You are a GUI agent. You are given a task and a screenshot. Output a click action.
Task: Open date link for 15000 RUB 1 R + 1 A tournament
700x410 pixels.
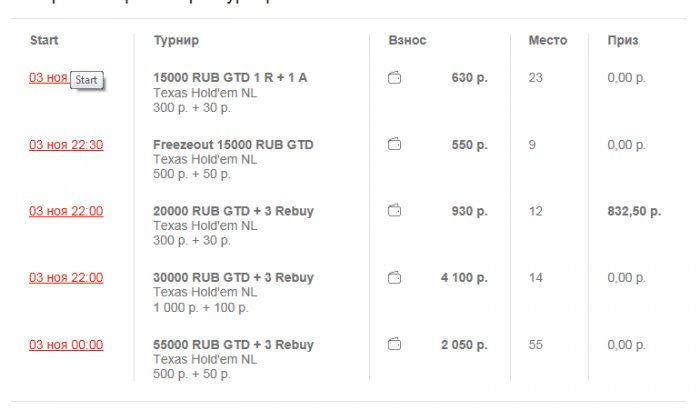point(48,78)
